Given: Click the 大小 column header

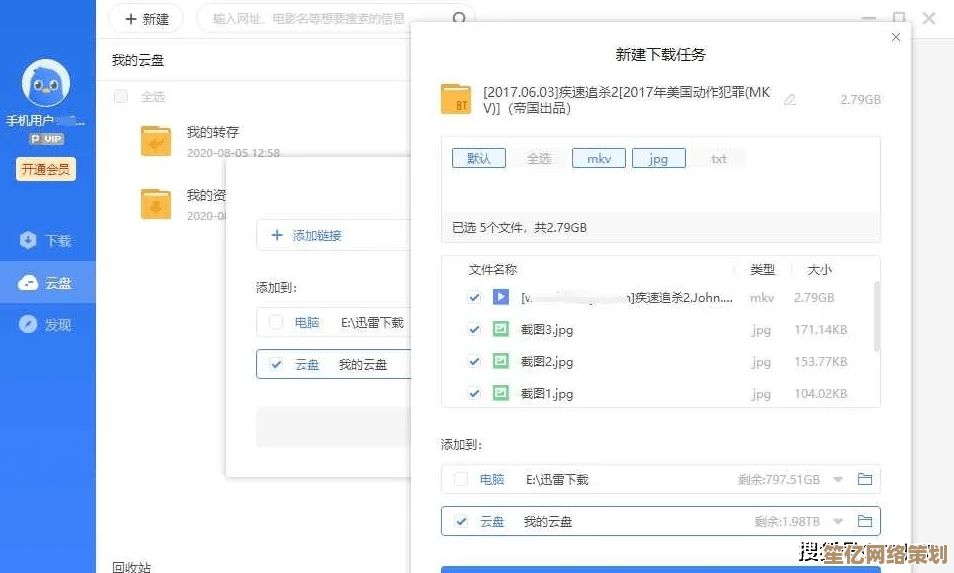Looking at the screenshot, I should coord(819,269).
